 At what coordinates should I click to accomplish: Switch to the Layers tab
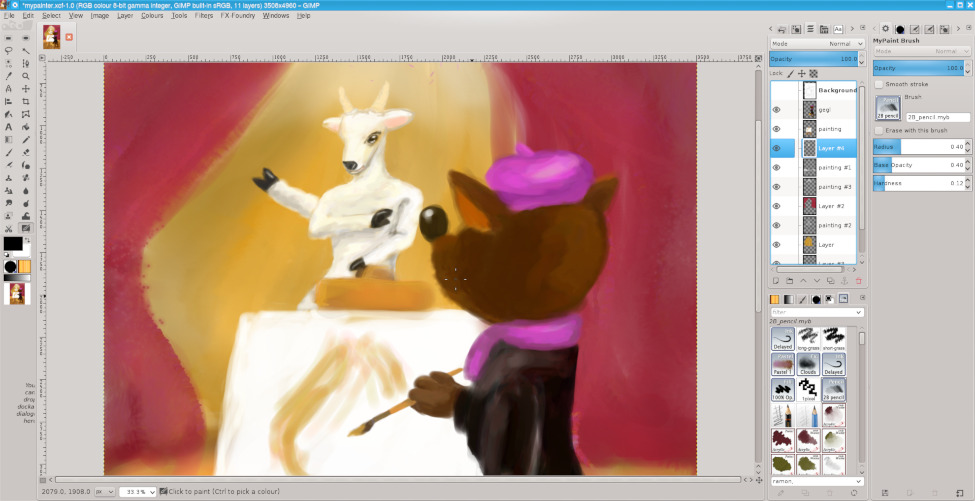coord(810,29)
